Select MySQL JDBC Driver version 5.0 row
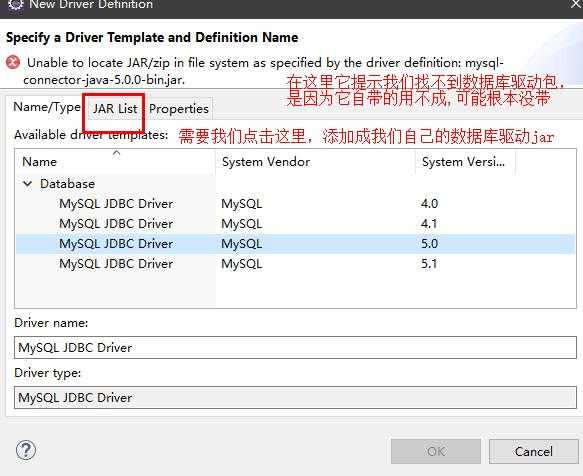Image resolution: width=583 pixels, height=476 pixels. (295, 244)
